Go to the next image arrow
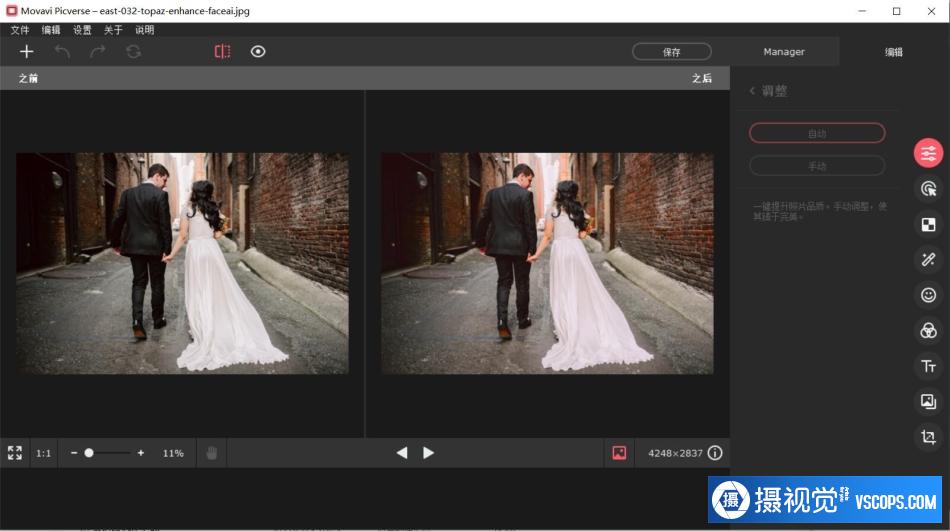950x531 pixels. pyautogui.click(x=428, y=453)
